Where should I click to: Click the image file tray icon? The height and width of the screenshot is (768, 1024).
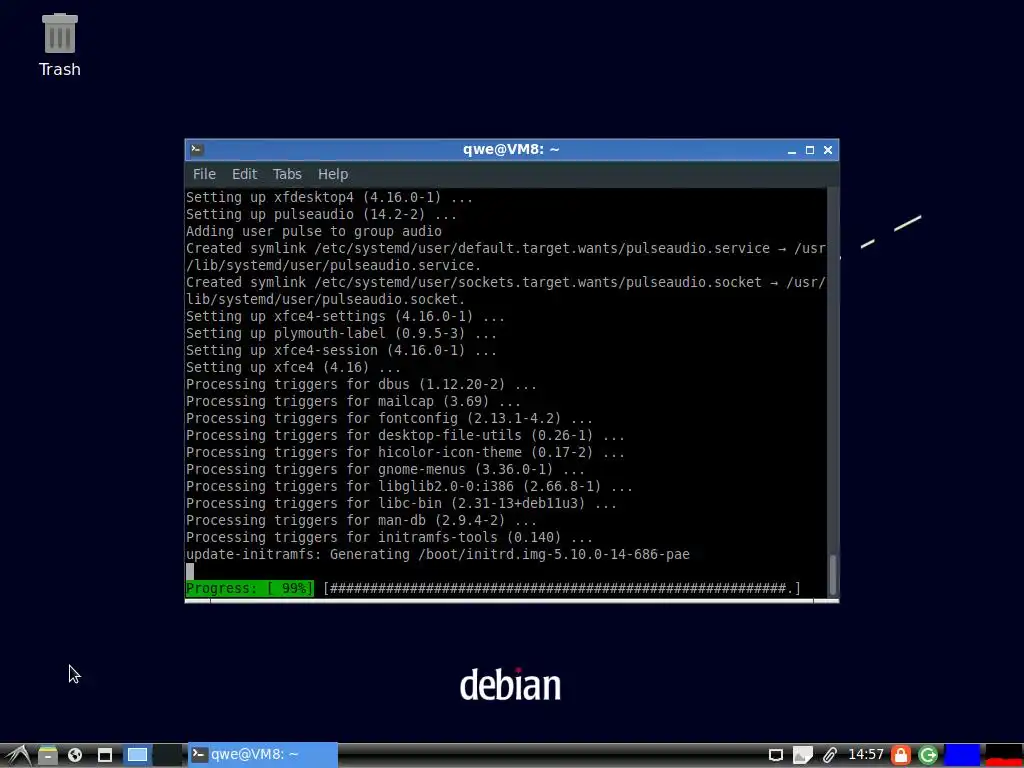pos(803,755)
